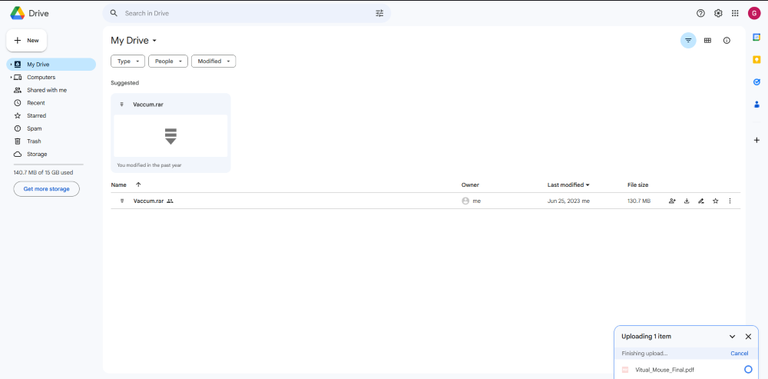Open the Modified filter dropdown
This screenshot has width=768, height=379.
214,61
